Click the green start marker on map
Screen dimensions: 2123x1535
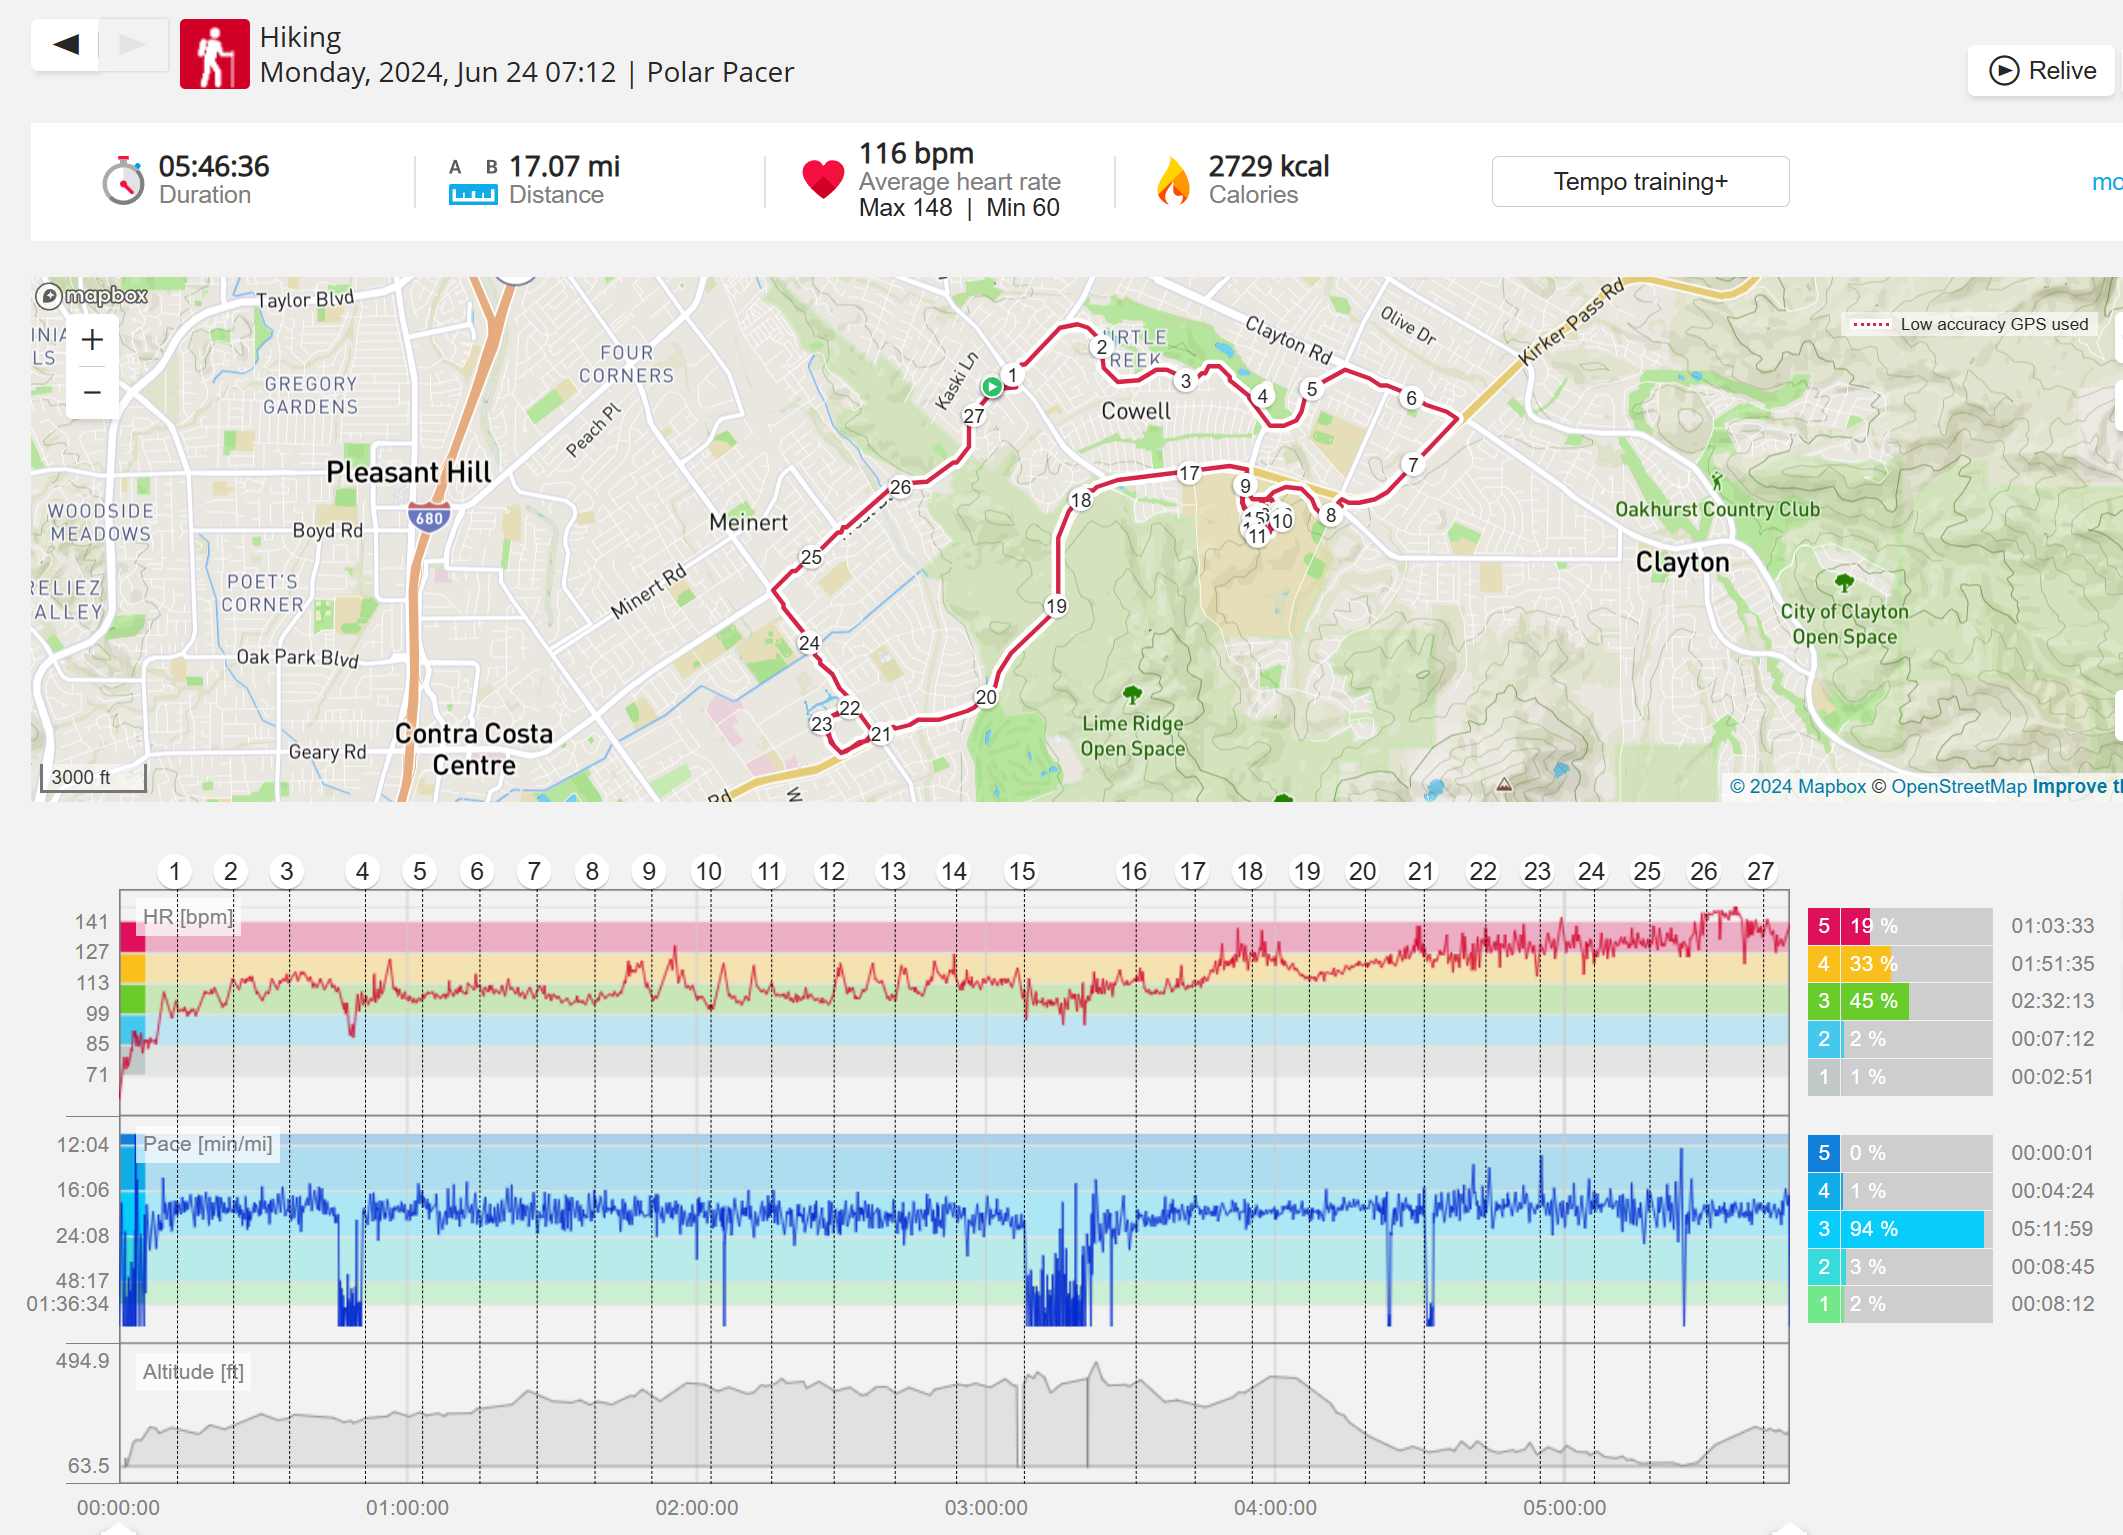[991, 387]
